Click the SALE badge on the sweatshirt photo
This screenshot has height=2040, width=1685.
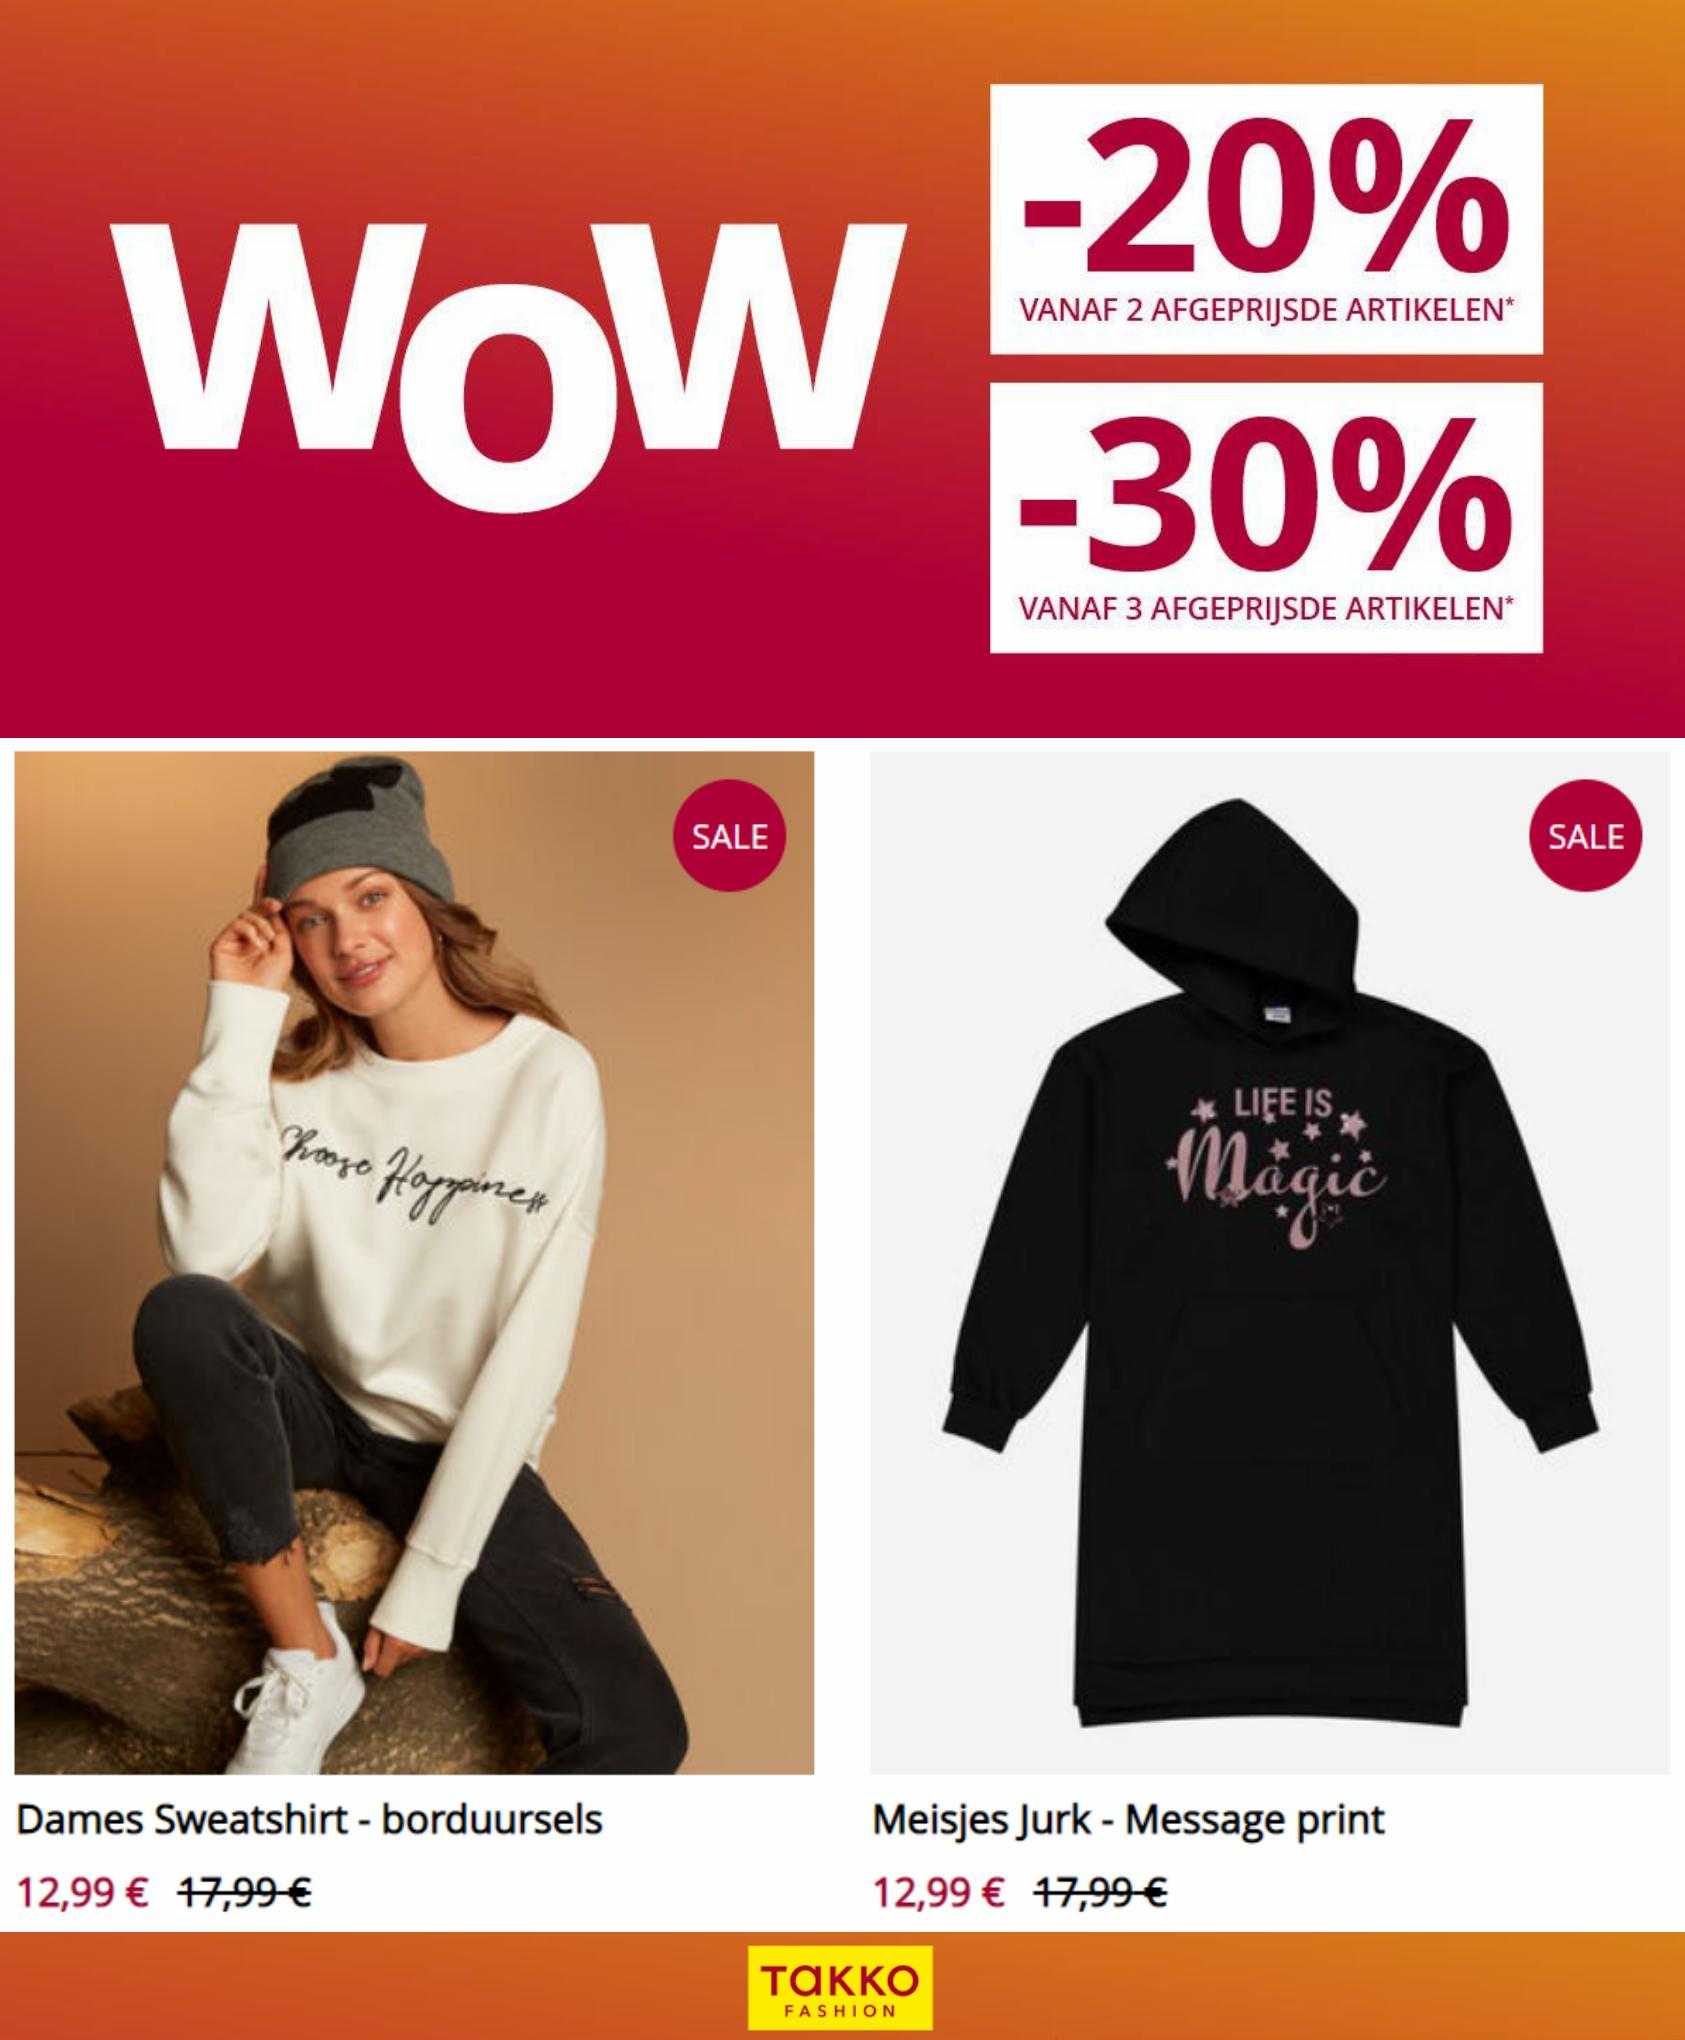730,835
